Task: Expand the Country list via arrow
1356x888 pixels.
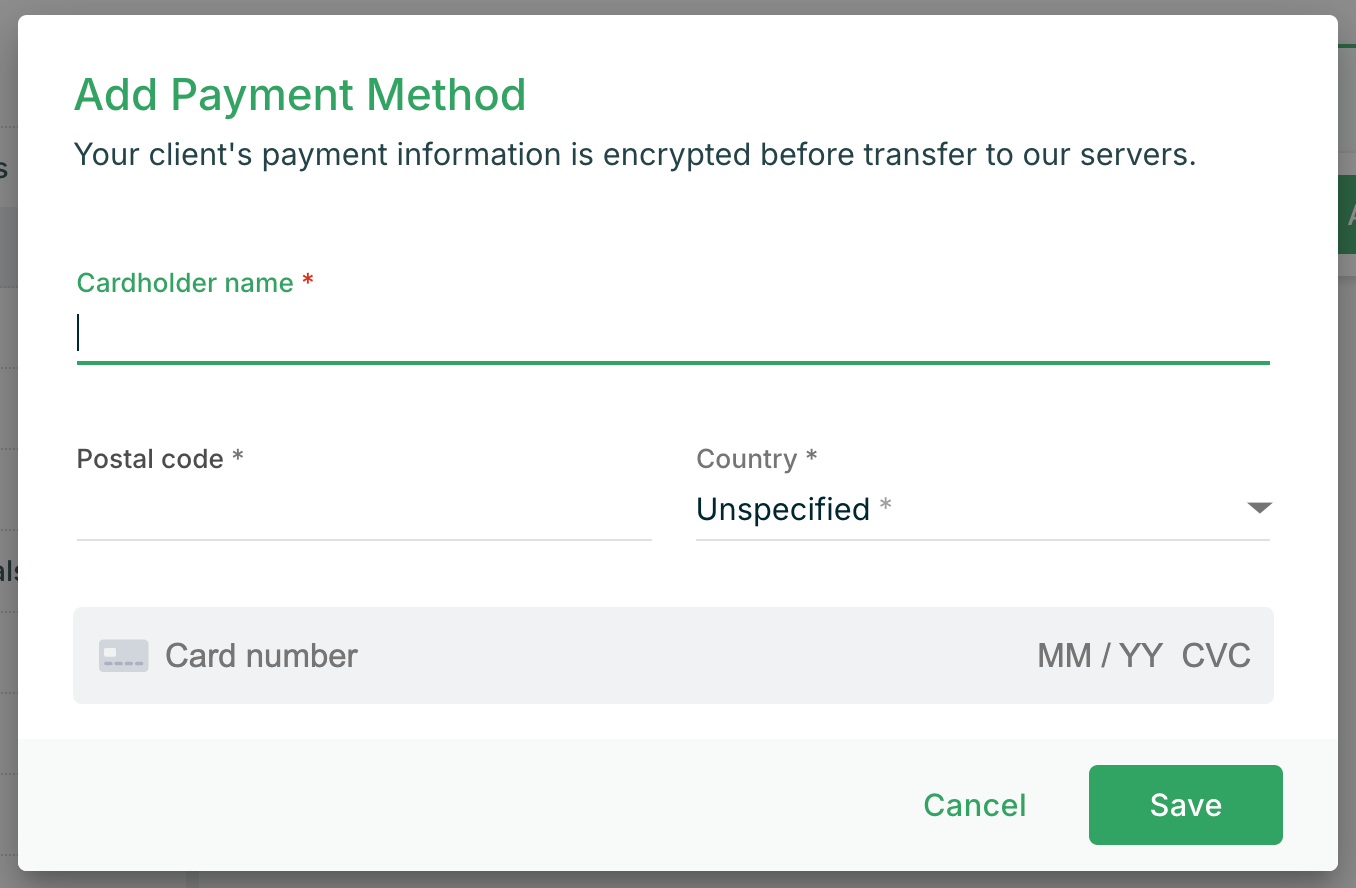Action: click(x=1259, y=508)
